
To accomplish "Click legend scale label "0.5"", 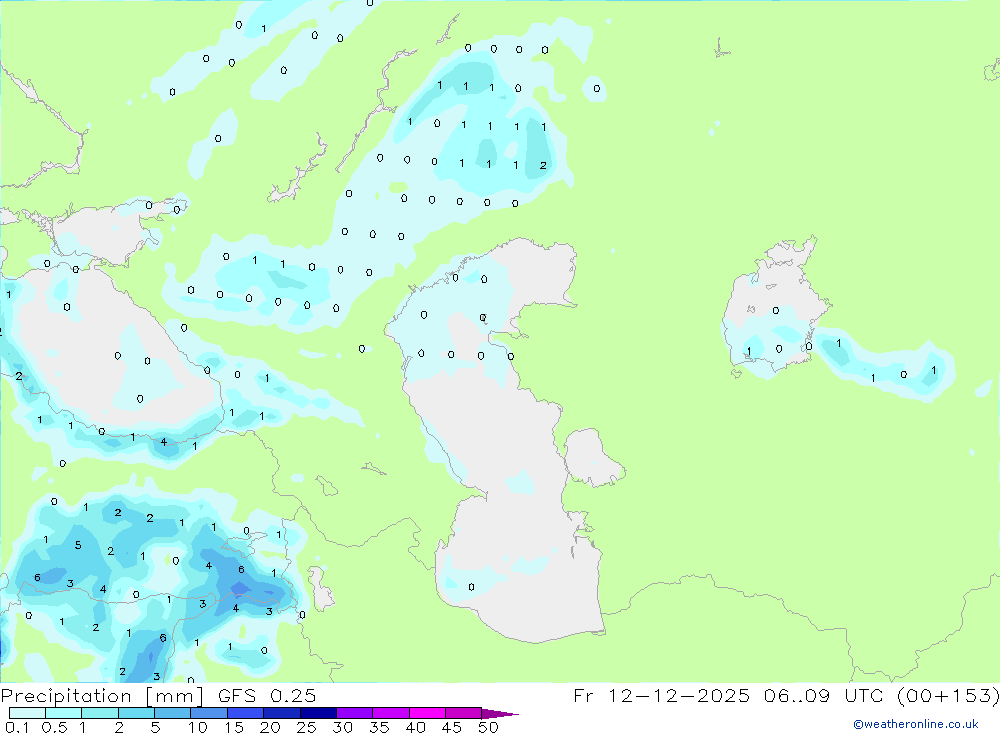I will click(54, 727).
